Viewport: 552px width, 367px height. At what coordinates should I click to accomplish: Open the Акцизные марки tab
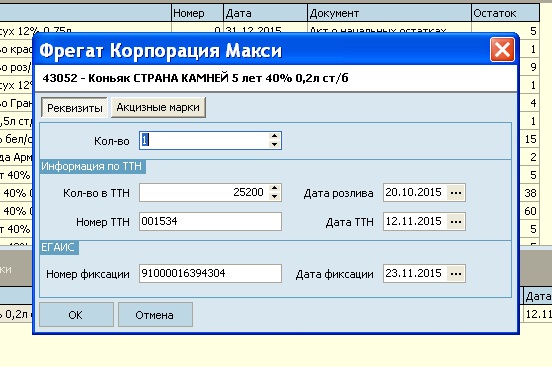pyautogui.click(x=158, y=107)
